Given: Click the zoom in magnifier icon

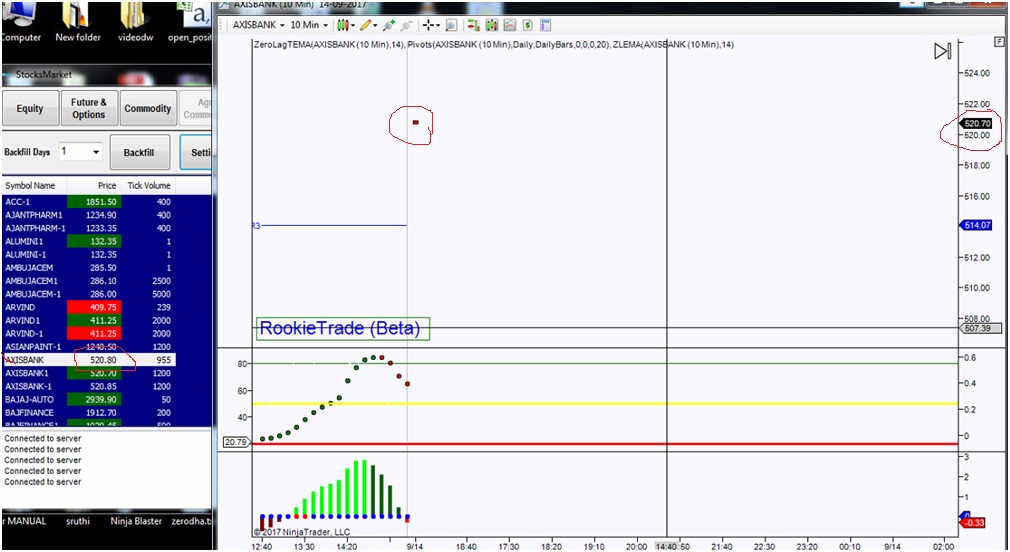Looking at the screenshot, I should tap(388, 25).
